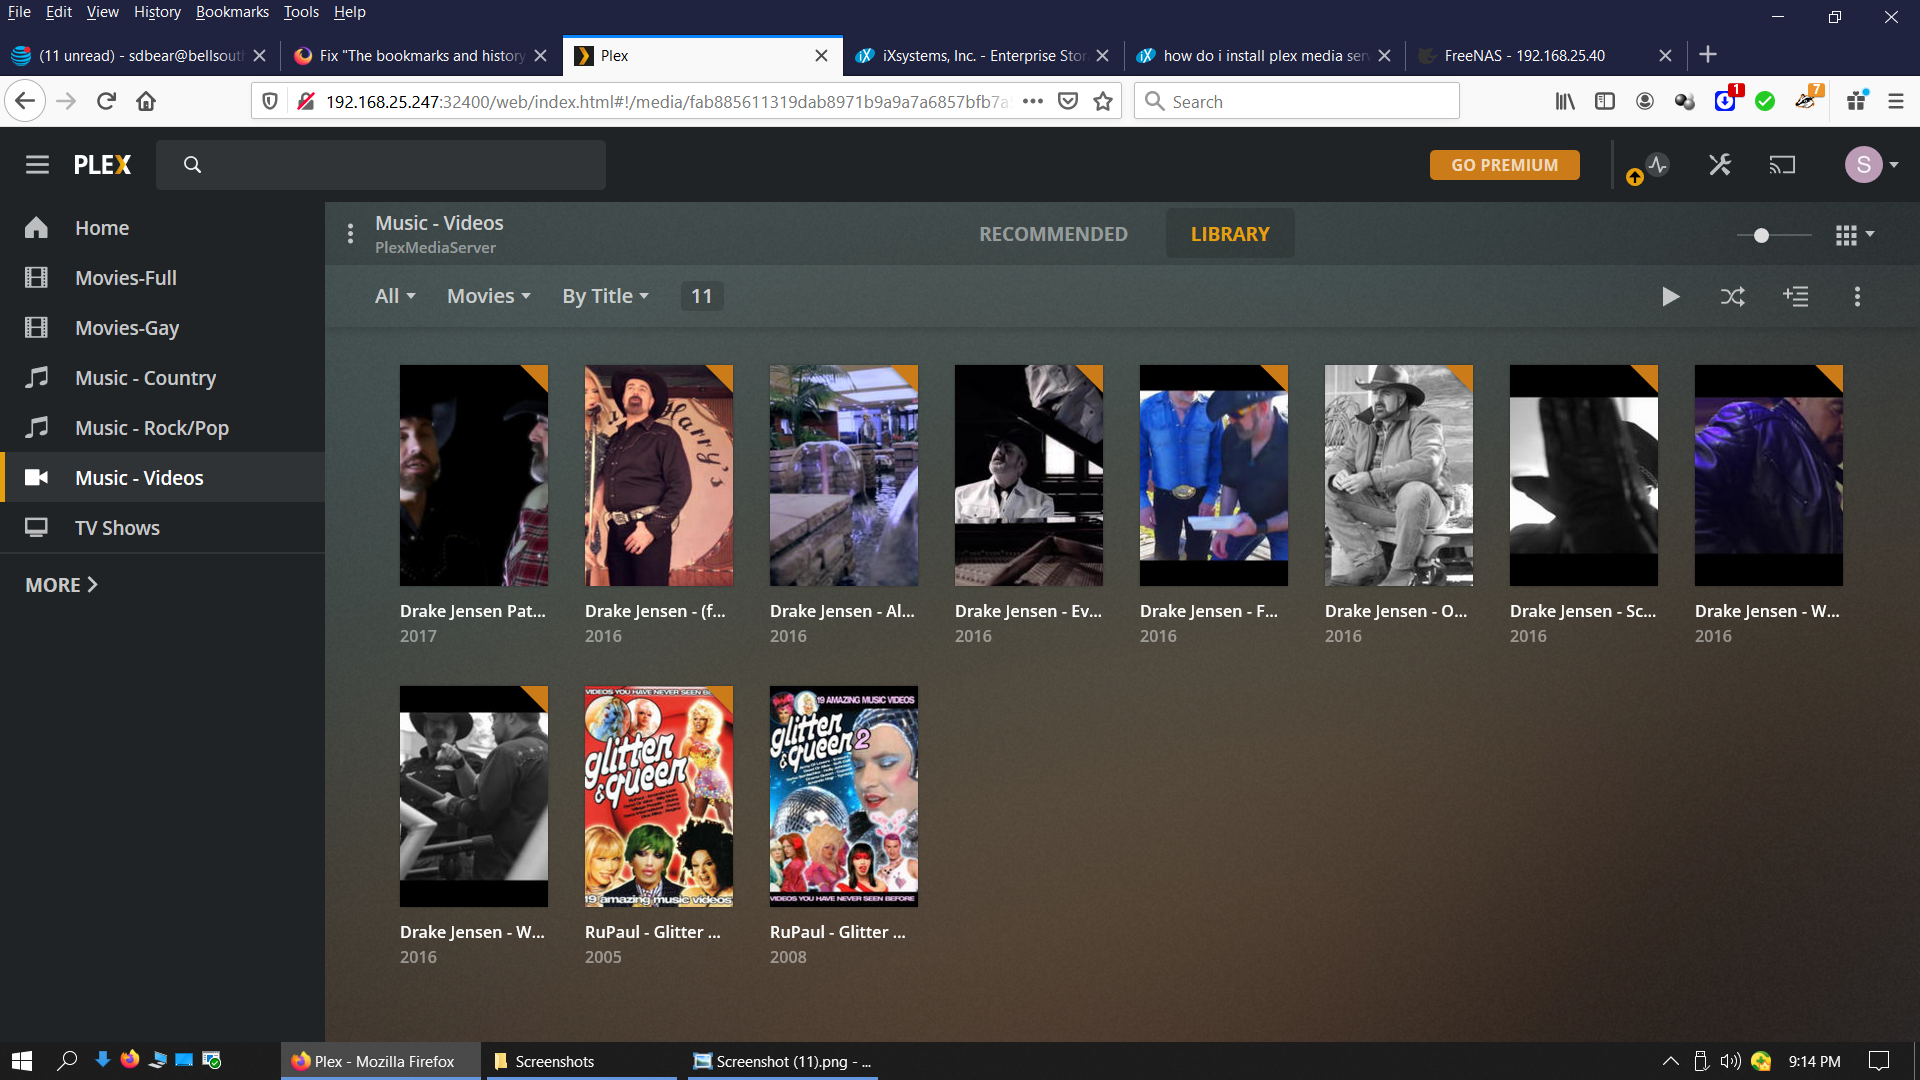1920x1080 pixels.
Task: Click the PLEX logo
Action: click(x=102, y=165)
